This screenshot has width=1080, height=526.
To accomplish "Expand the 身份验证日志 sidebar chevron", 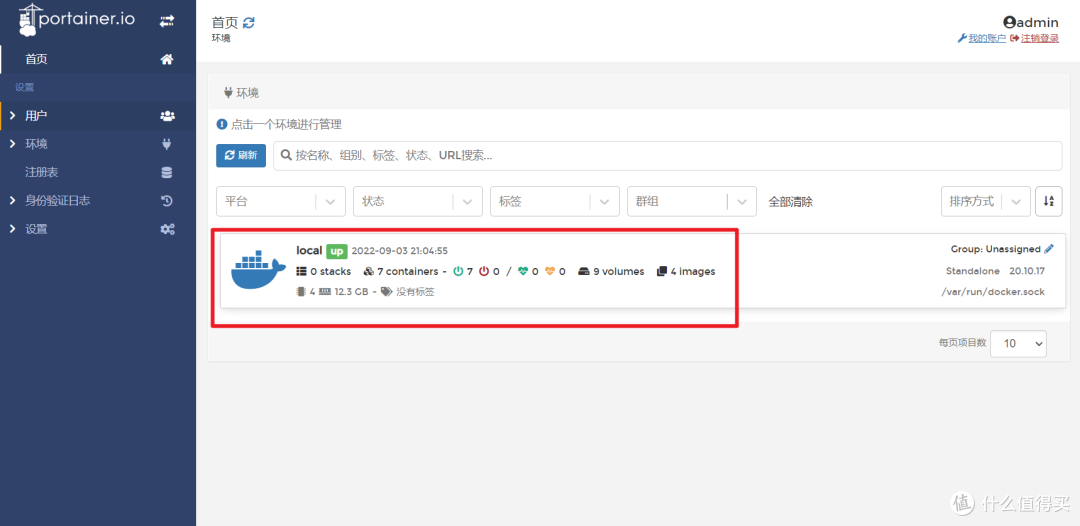I will [12, 200].
